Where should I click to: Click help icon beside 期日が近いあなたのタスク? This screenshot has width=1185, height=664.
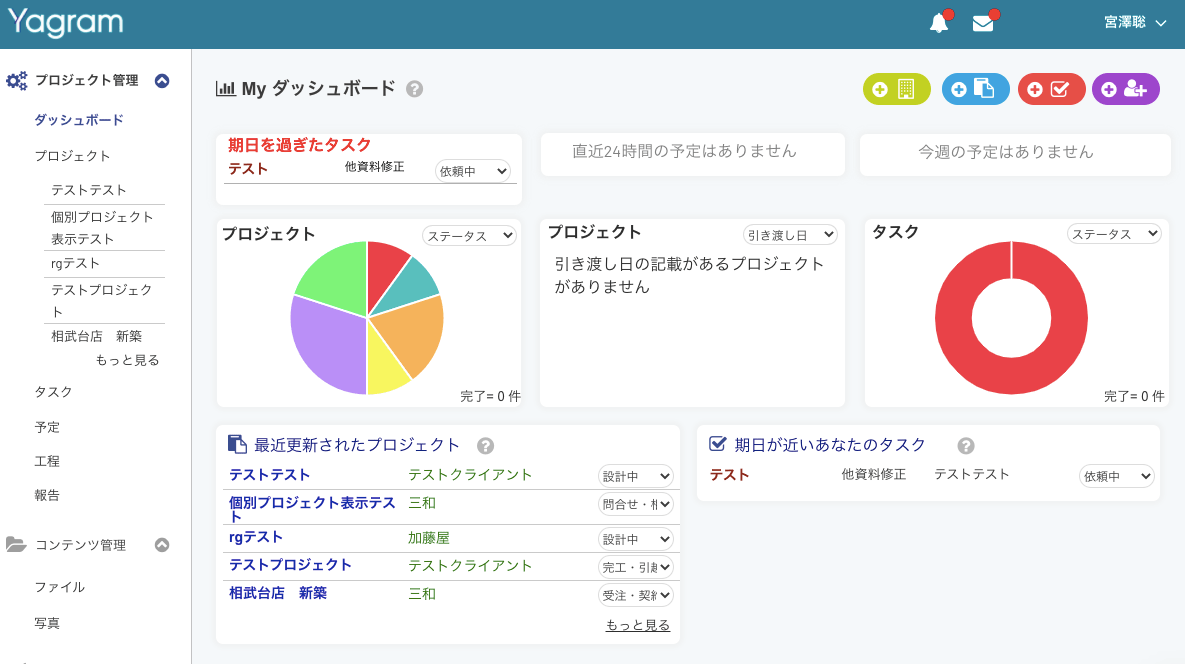[966, 446]
